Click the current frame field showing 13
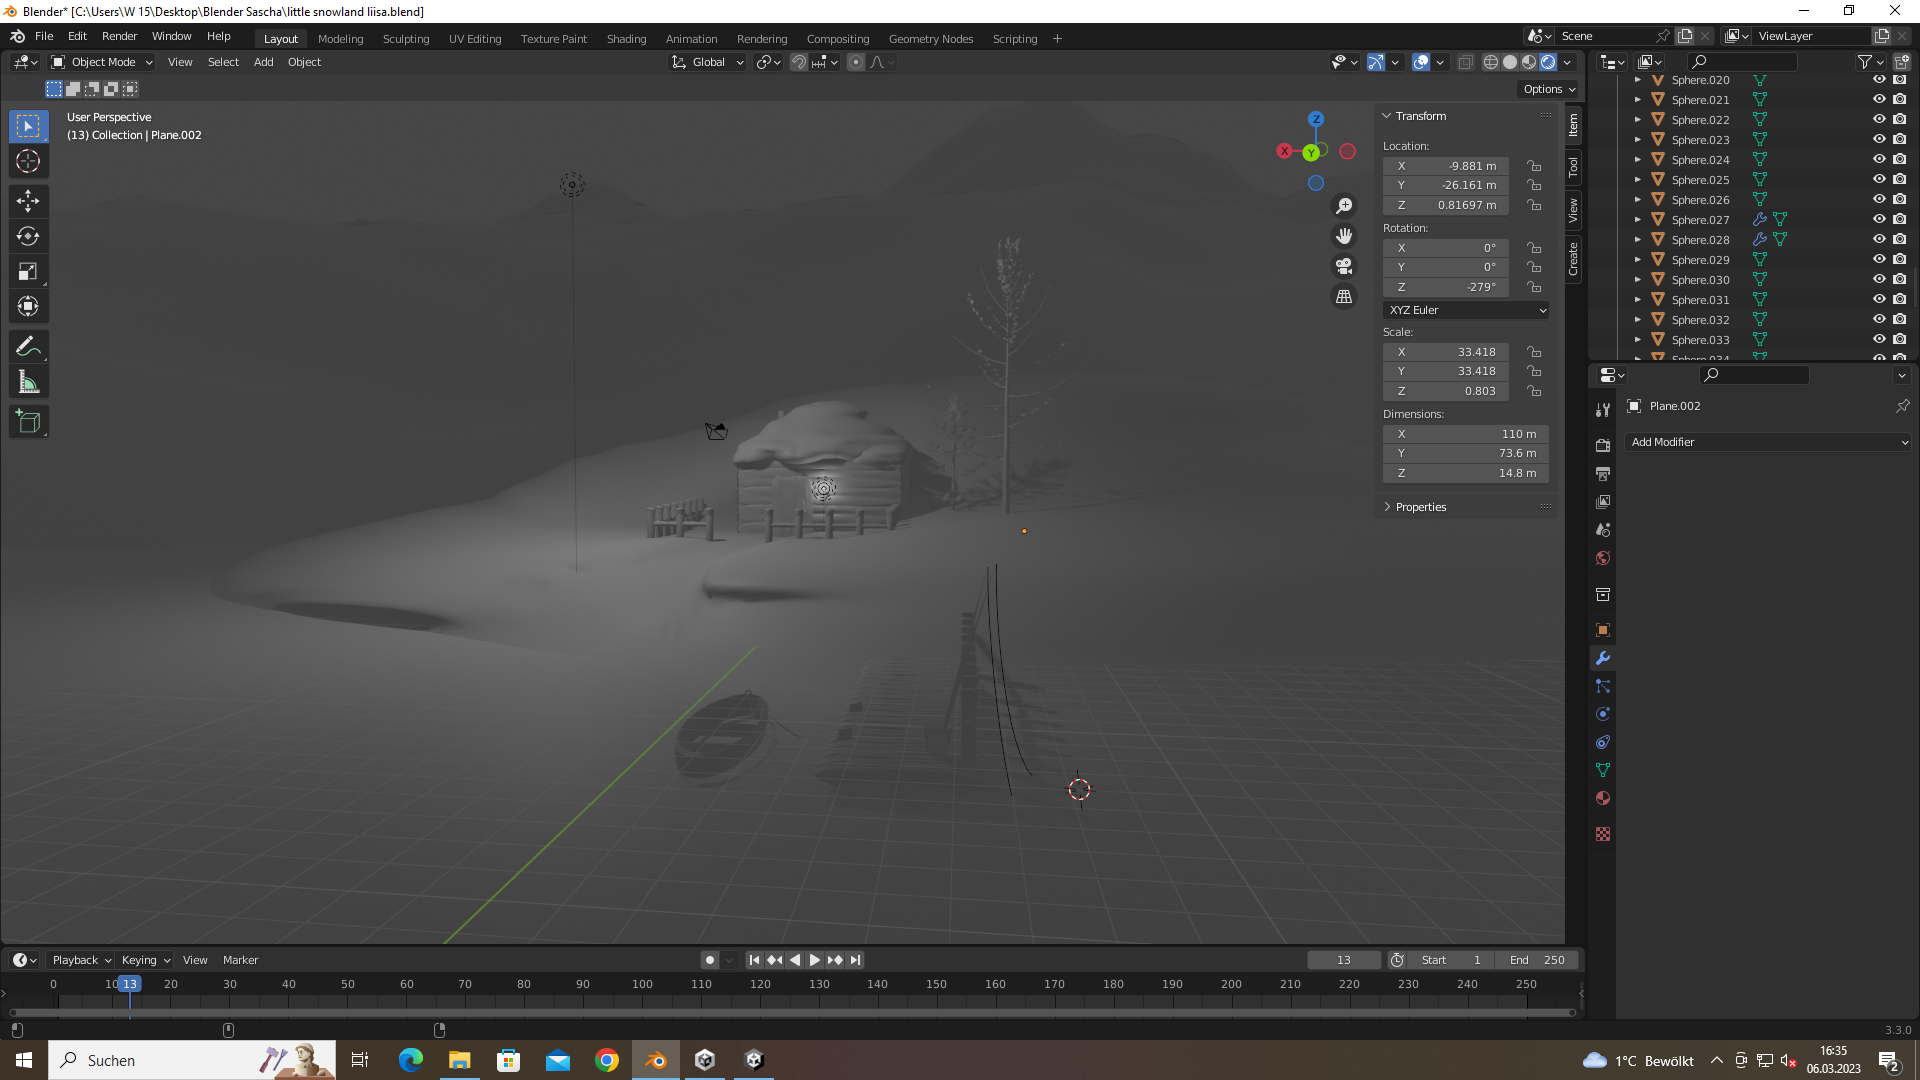 coord(1343,960)
